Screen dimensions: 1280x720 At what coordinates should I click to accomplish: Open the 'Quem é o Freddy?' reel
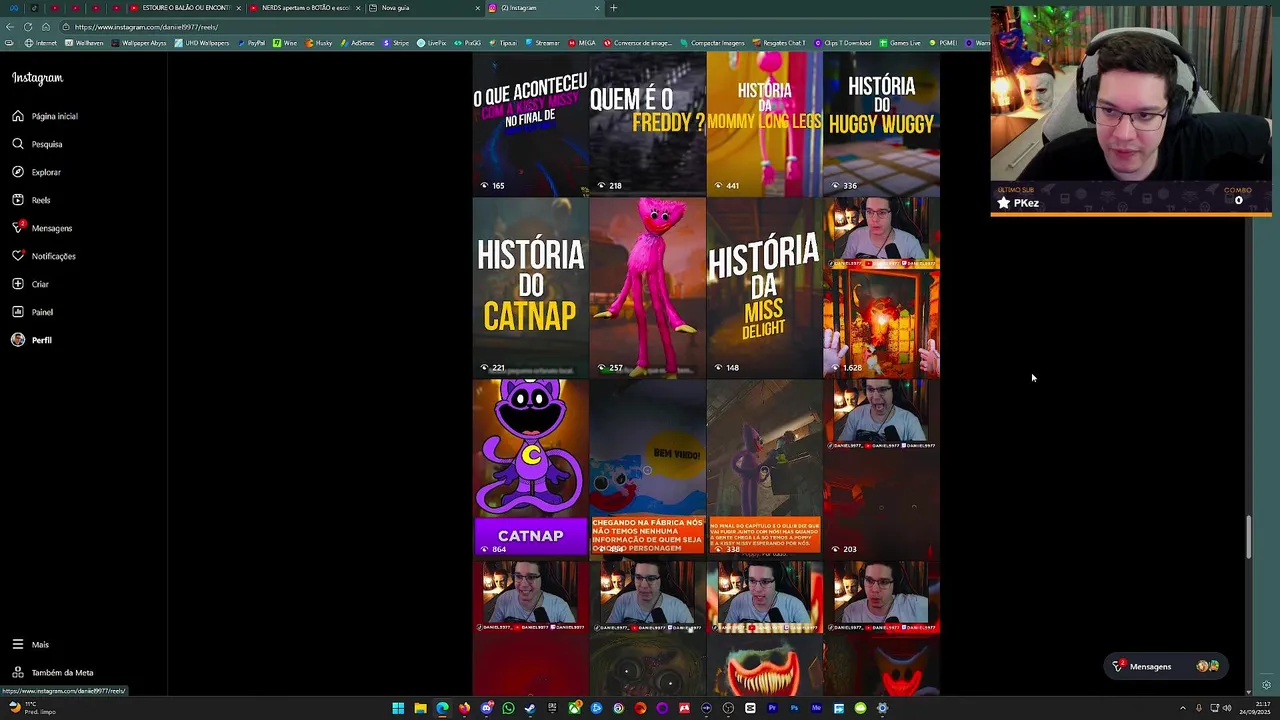[647, 124]
